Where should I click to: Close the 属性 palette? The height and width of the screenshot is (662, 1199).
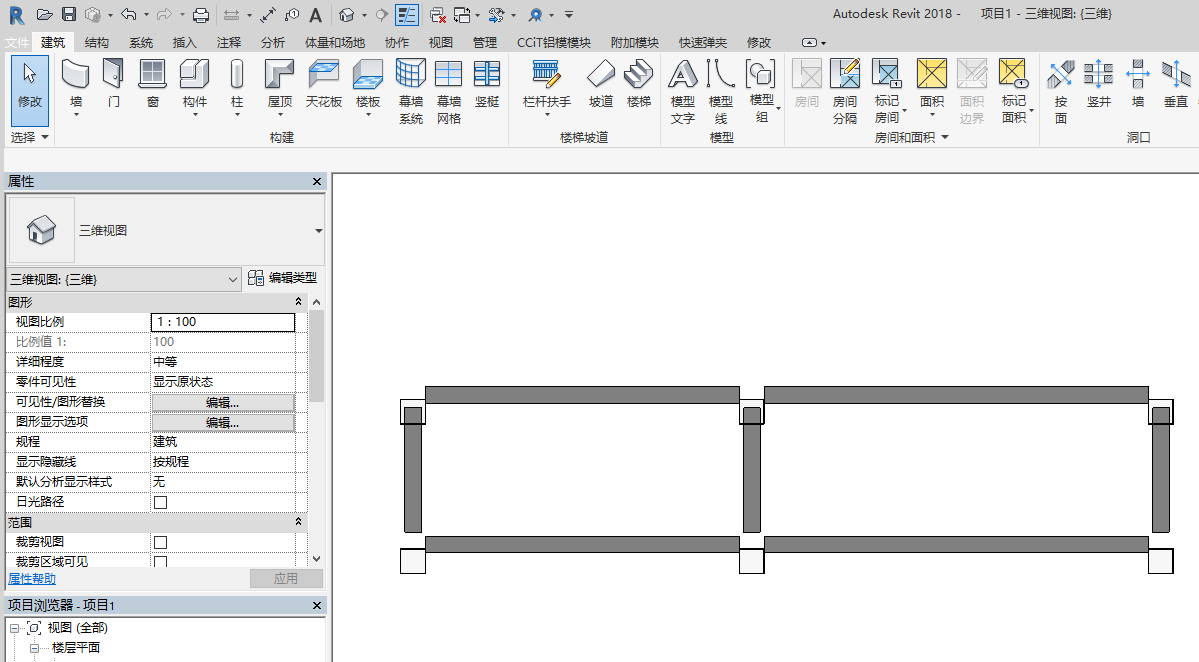click(317, 182)
